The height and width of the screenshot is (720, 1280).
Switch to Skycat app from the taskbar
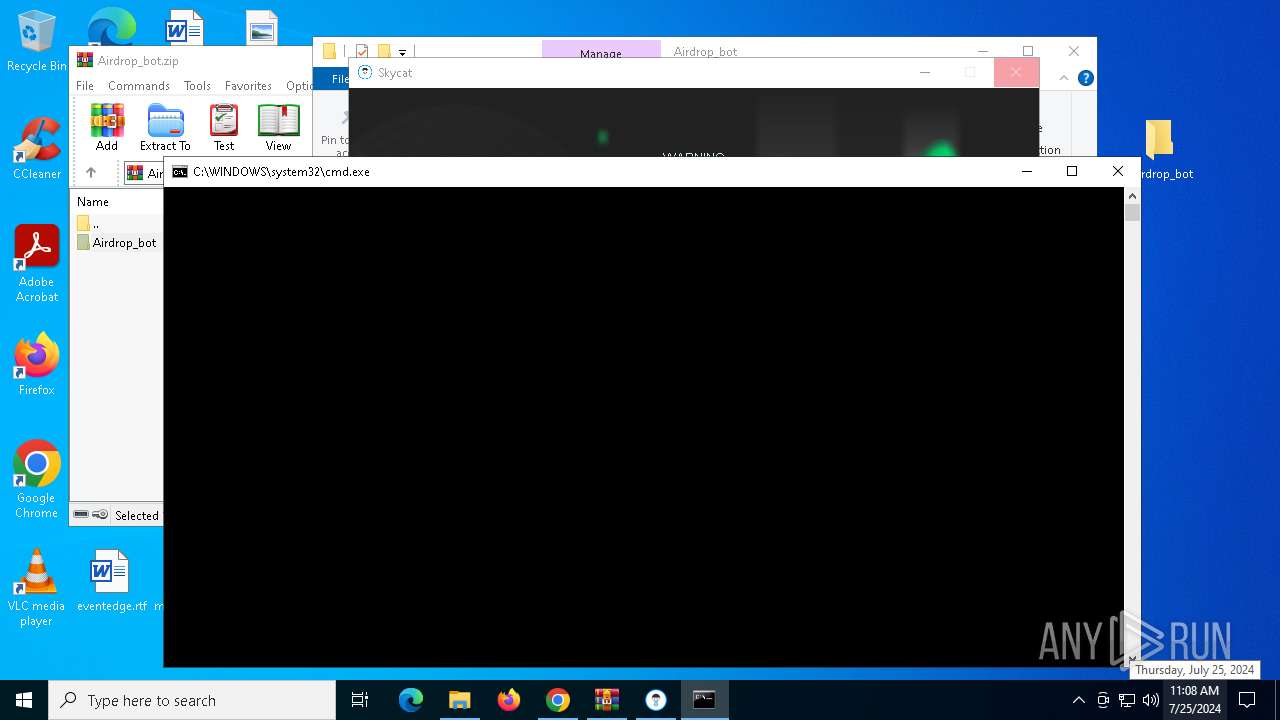[x=656, y=700]
